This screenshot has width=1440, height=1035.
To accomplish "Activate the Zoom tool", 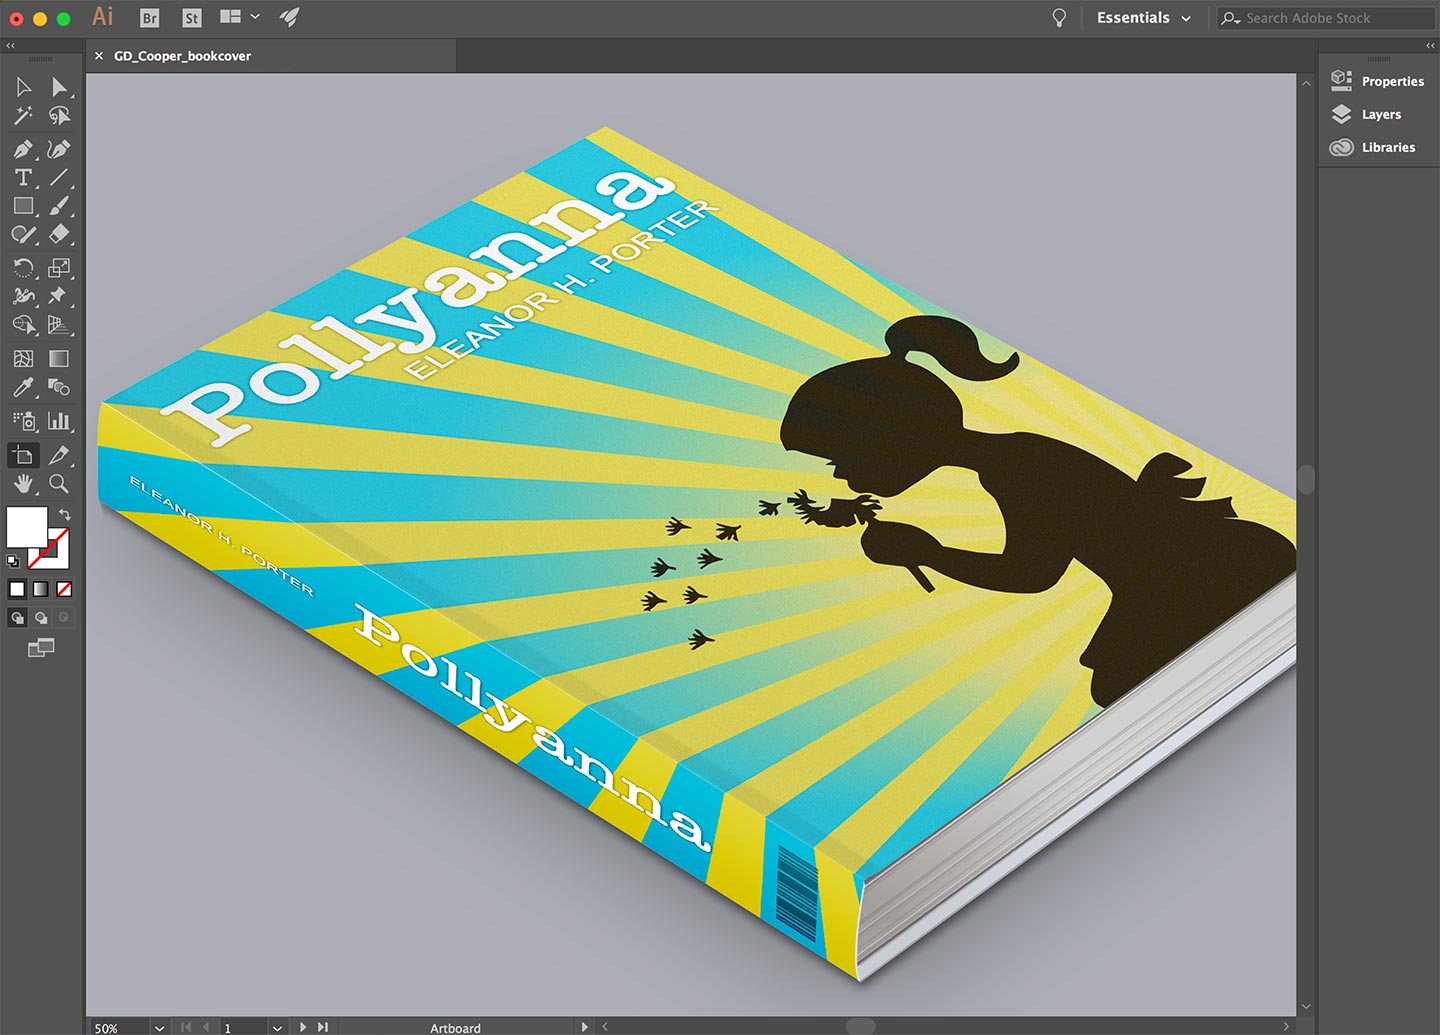I will pos(60,484).
